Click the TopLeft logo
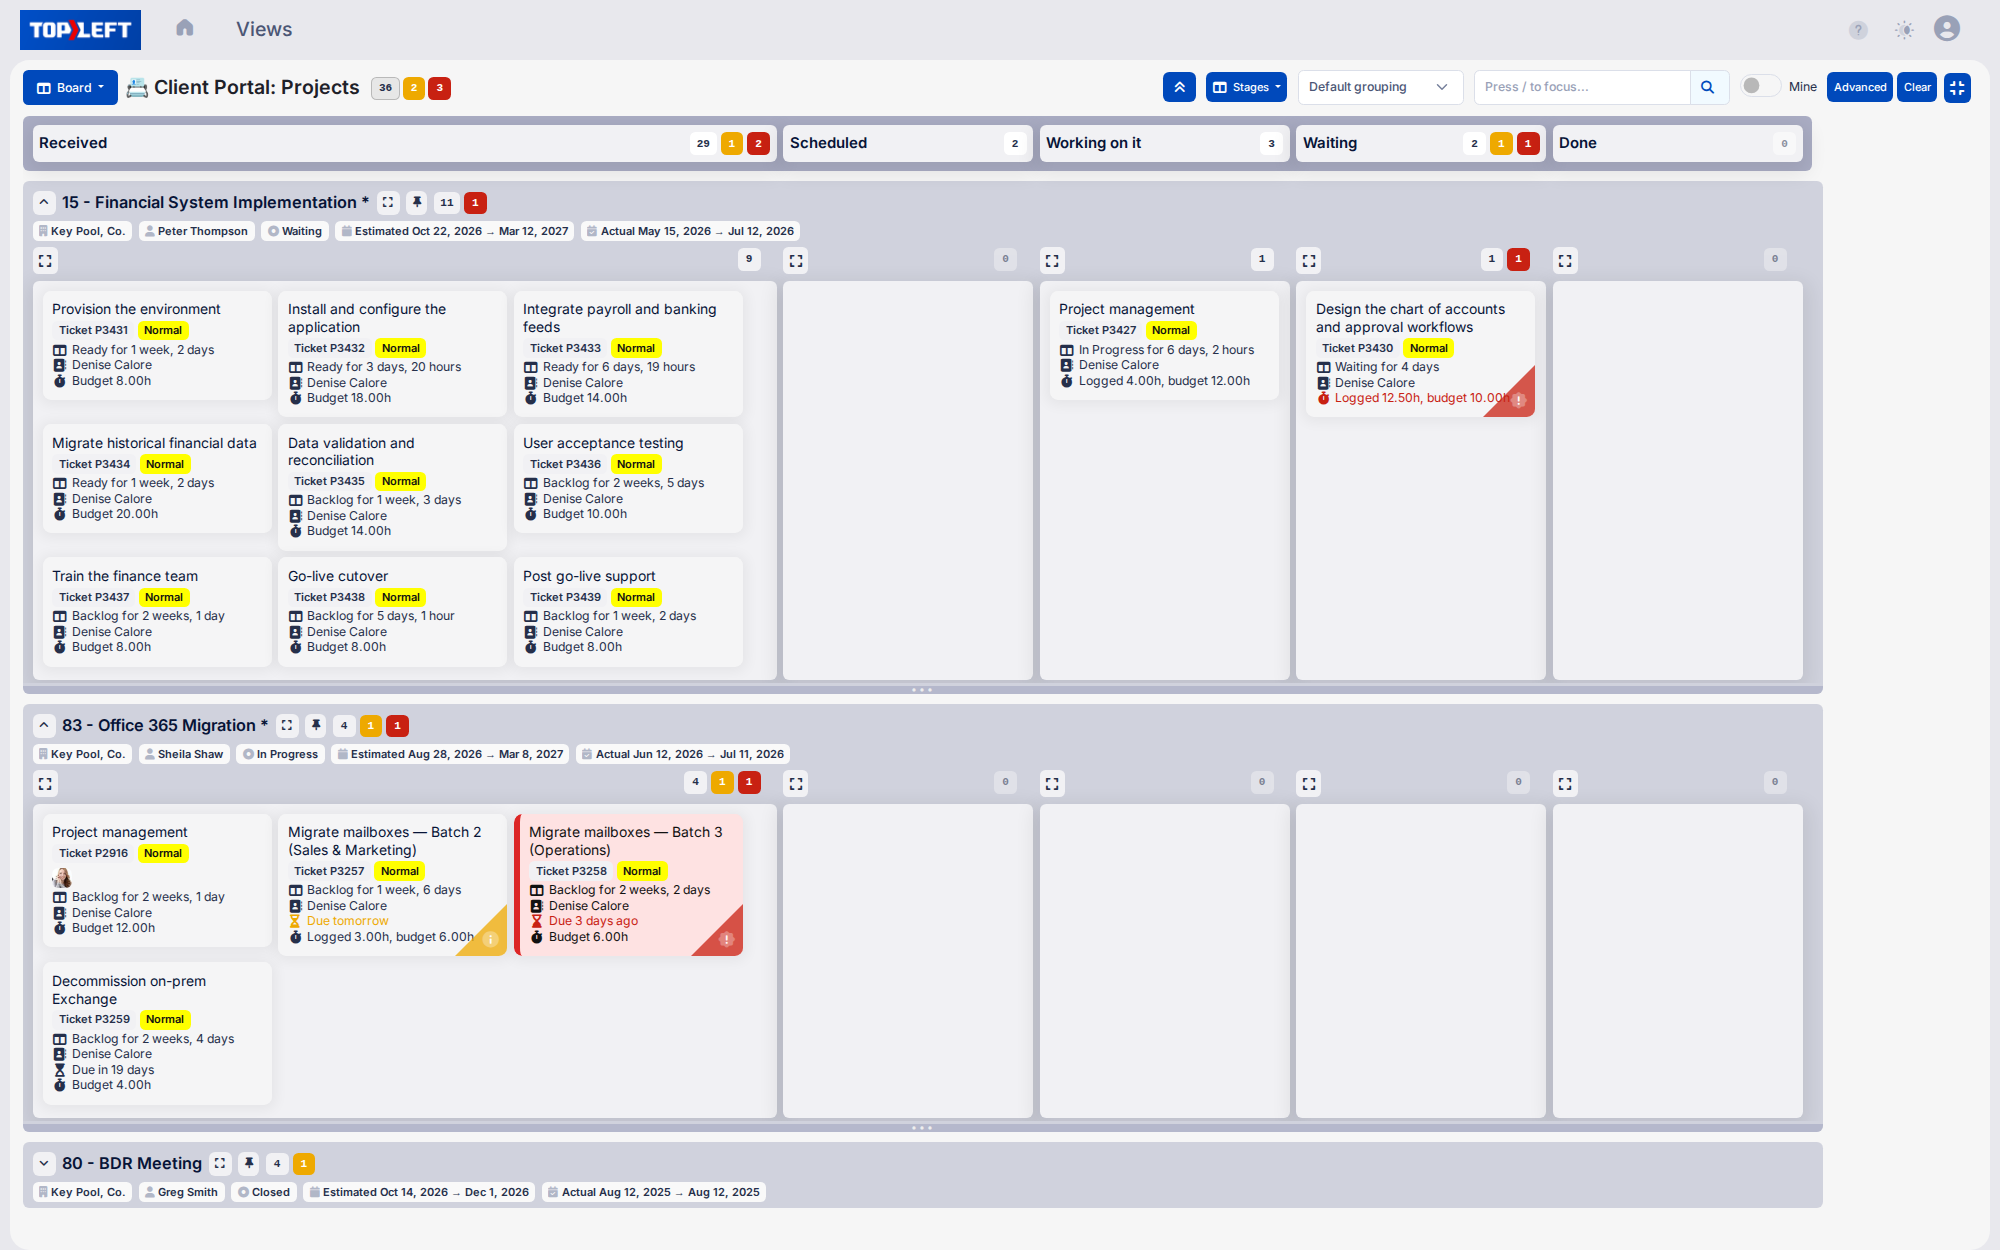 [80, 30]
